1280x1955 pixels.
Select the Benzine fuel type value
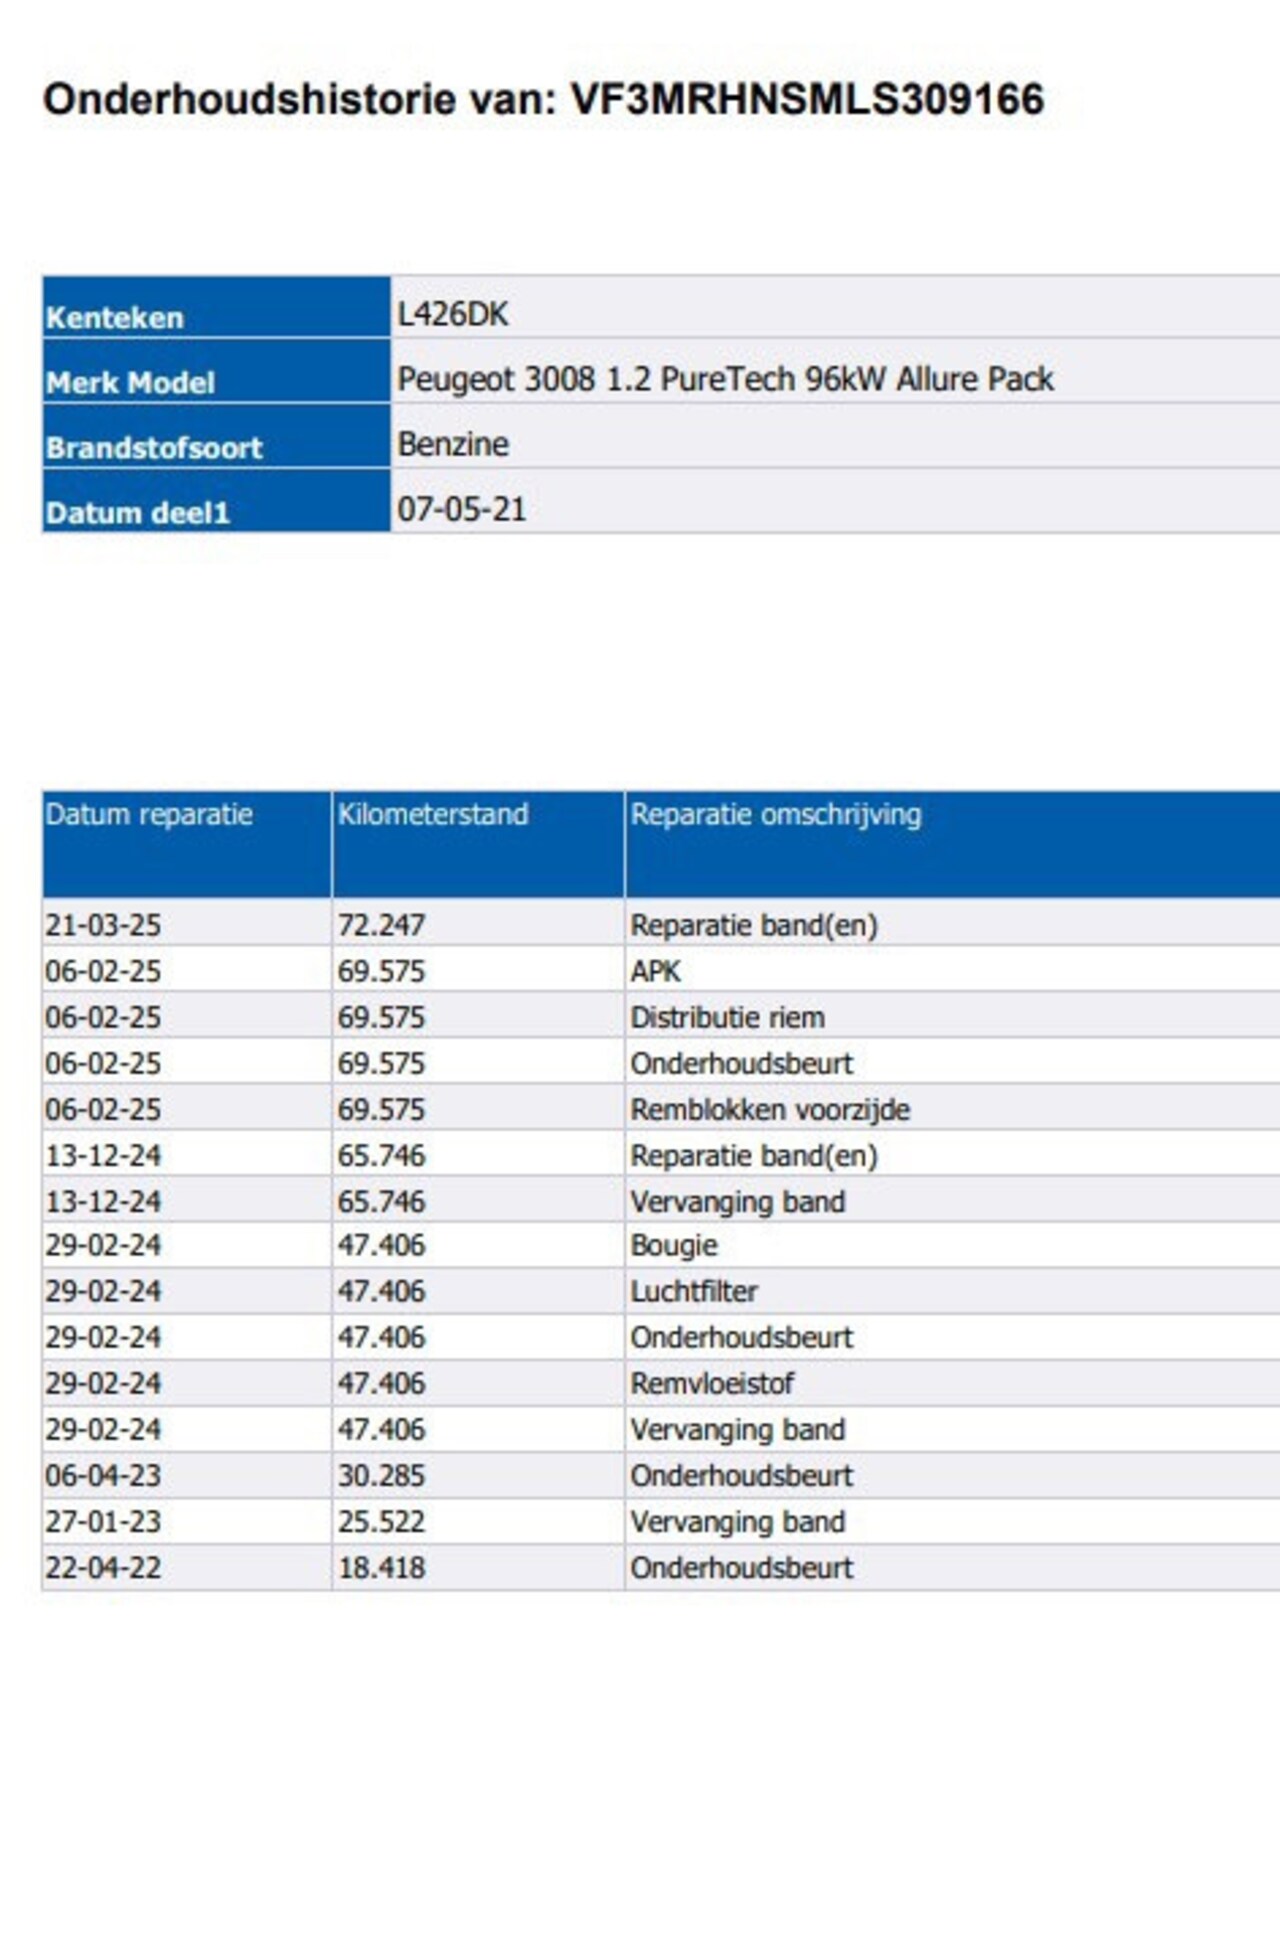pos(453,444)
